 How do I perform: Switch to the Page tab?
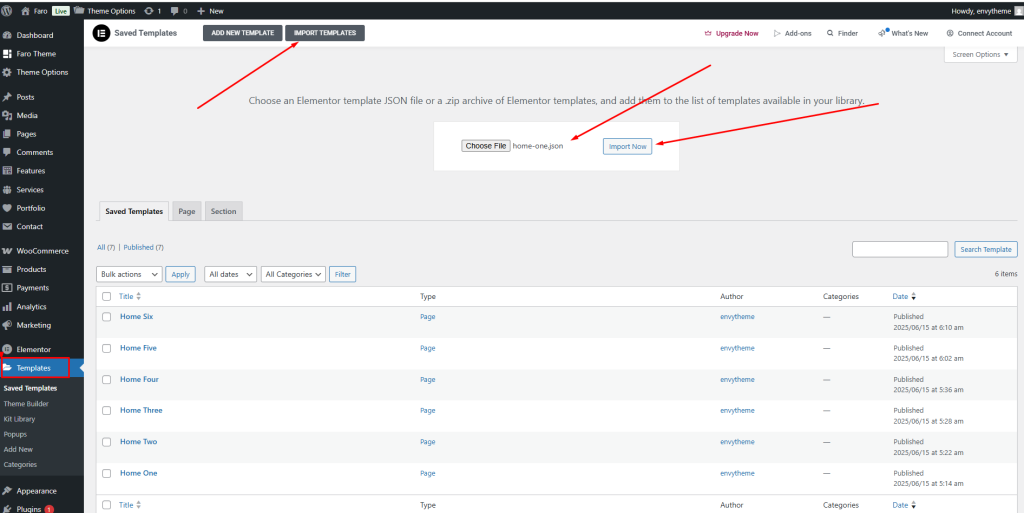click(x=186, y=211)
